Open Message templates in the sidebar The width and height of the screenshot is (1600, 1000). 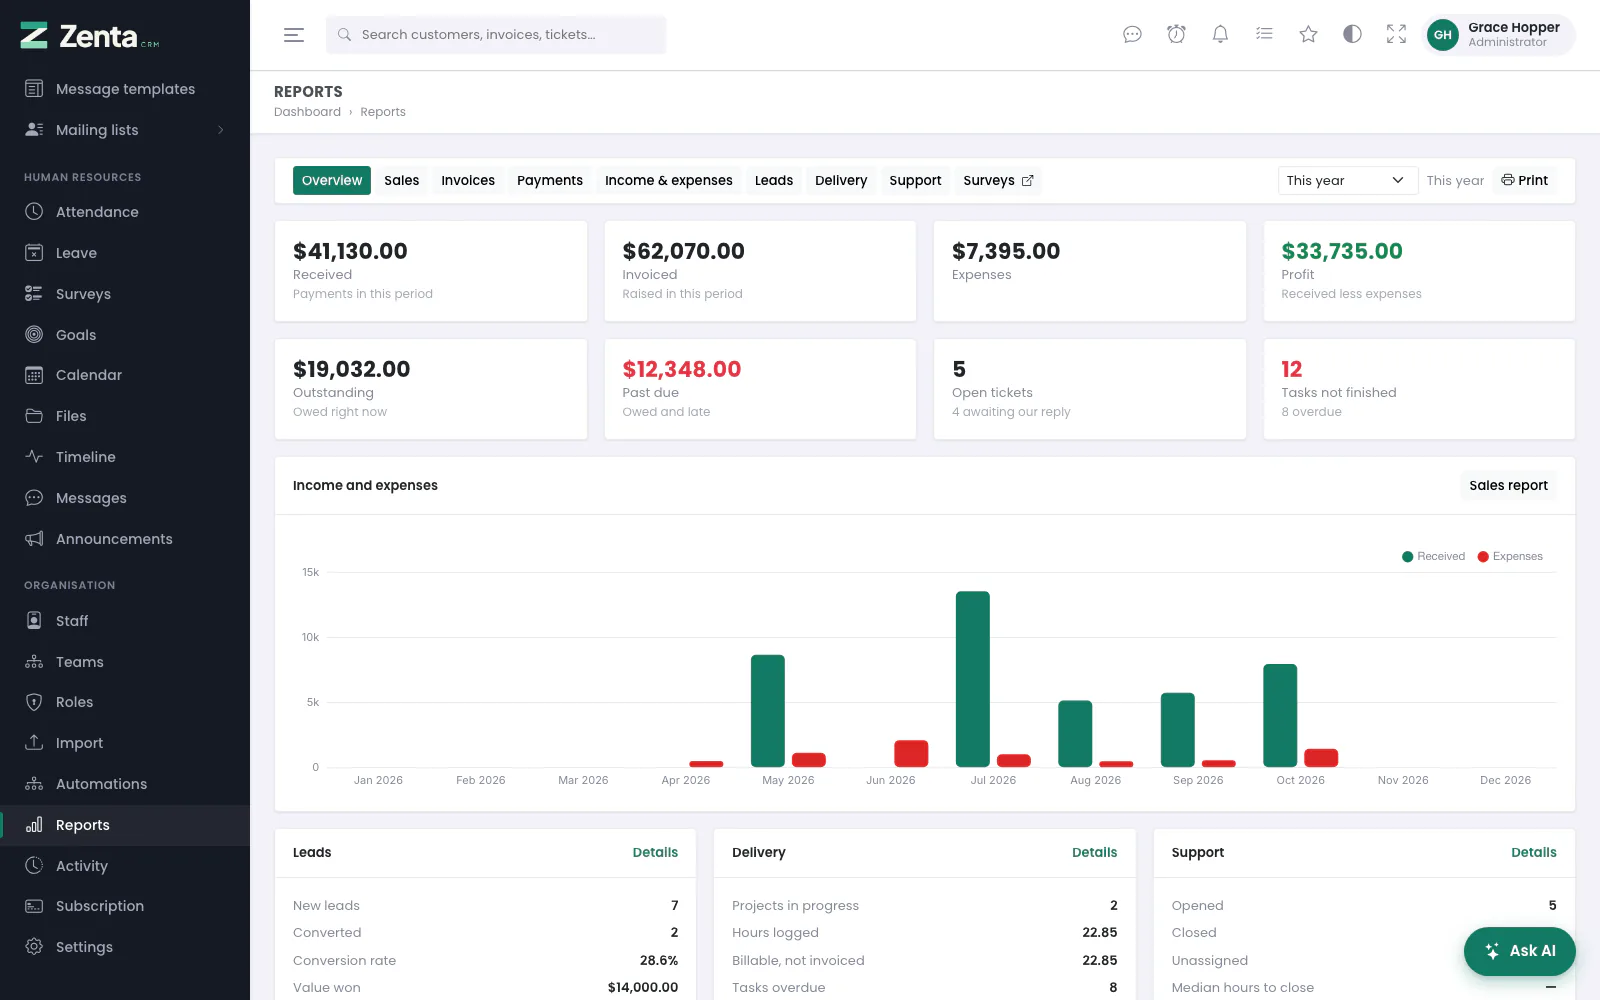click(x=125, y=89)
